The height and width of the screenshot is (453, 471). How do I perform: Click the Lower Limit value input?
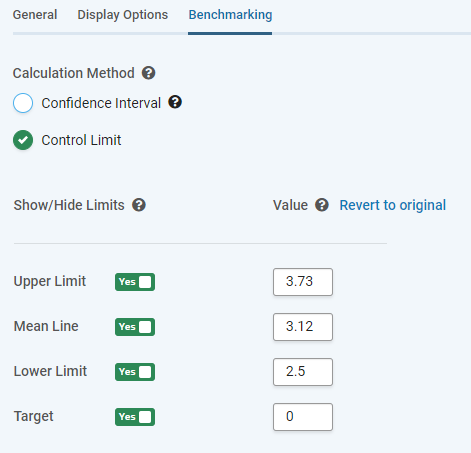(x=303, y=372)
